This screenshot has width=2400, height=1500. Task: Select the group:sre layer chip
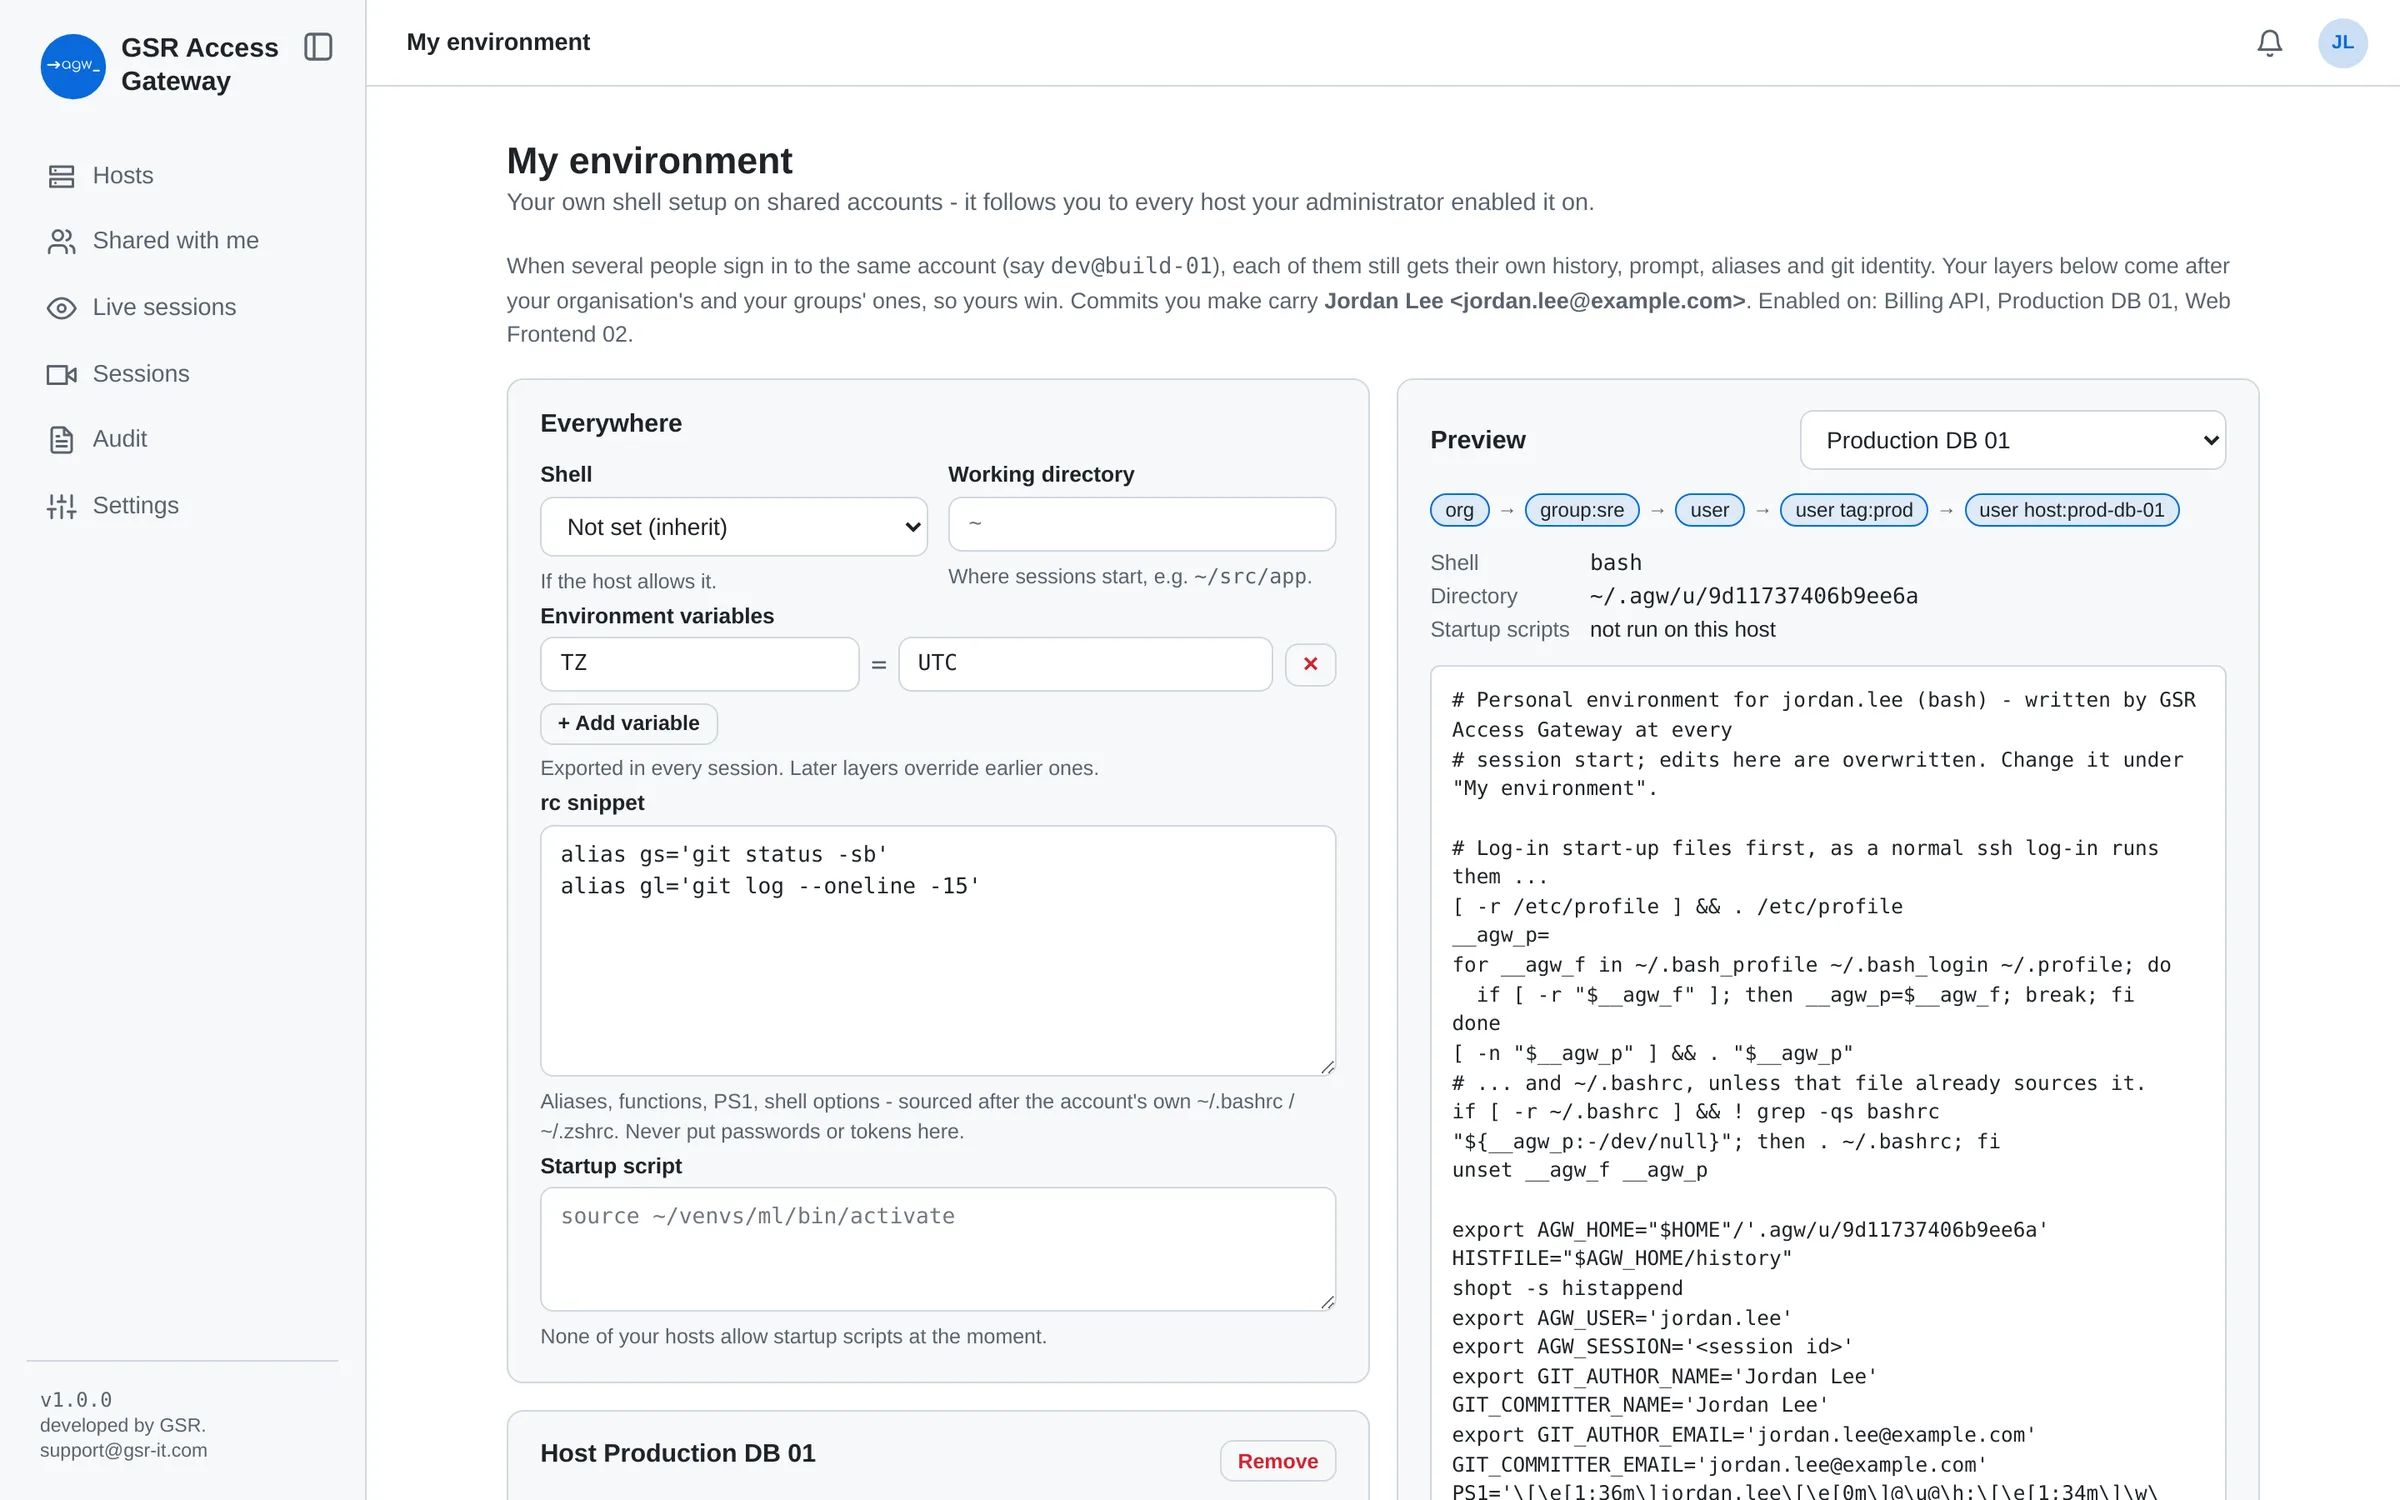point(1581,510)
